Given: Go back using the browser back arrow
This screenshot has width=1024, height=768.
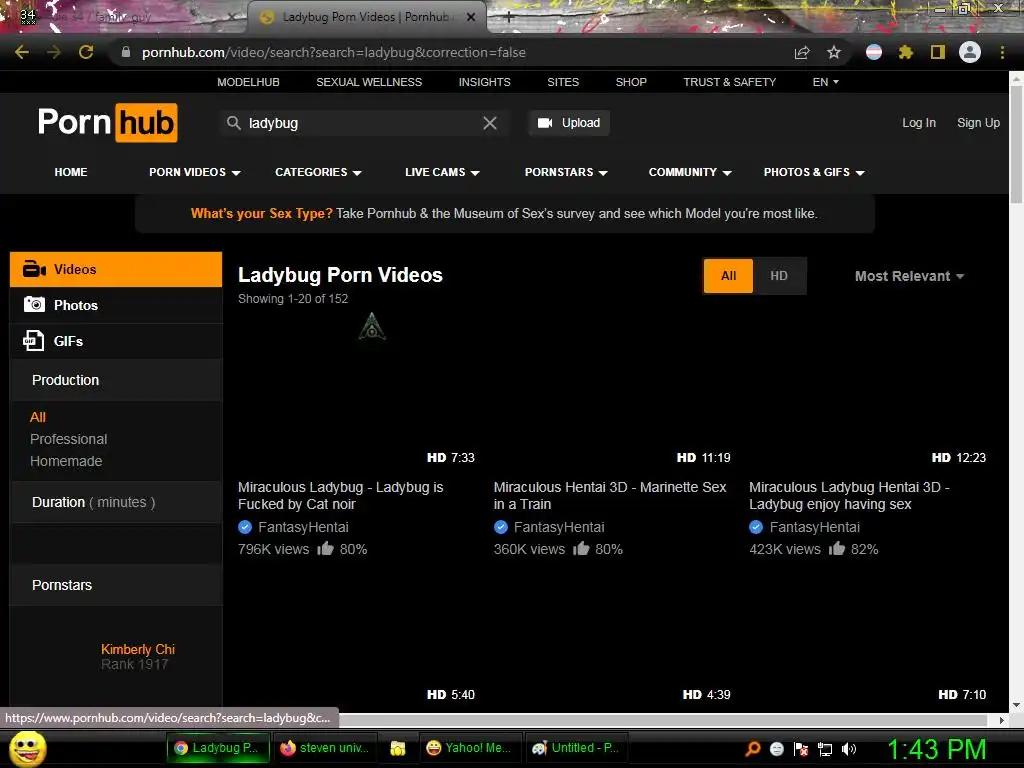Looking at the screenshot, I should (22, 52).
